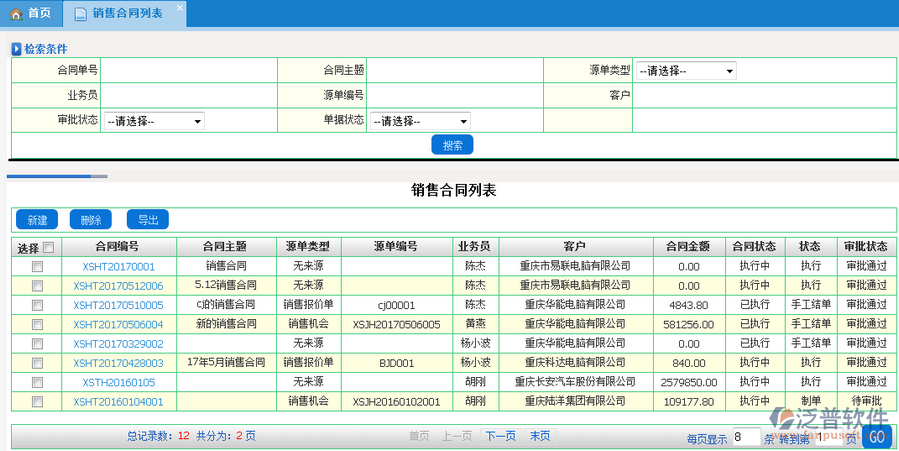Click the document icon on 销售合同列表 tab

pos(79,13)
